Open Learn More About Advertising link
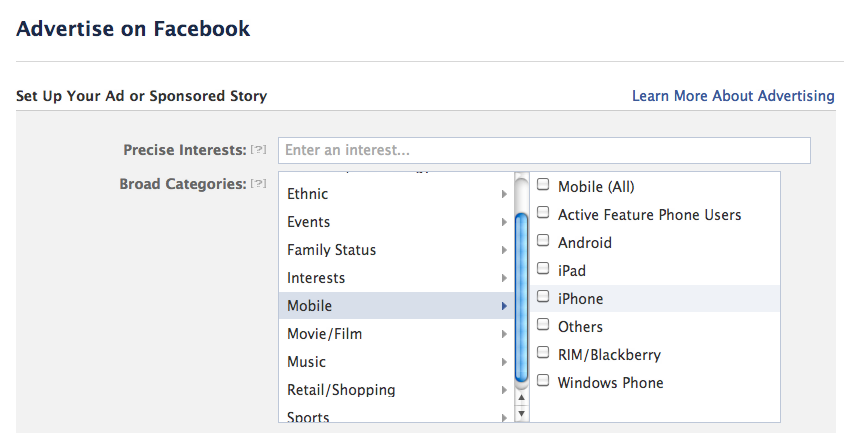This screenshot has height=444, width=848. [x=732, y=96]
